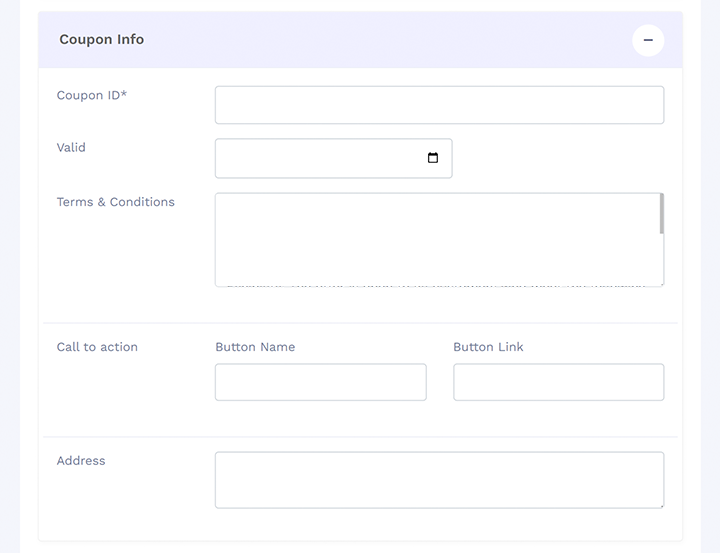Focus the Button Link input
Viewport: 720px width, 553px height.
coord(558,382)
